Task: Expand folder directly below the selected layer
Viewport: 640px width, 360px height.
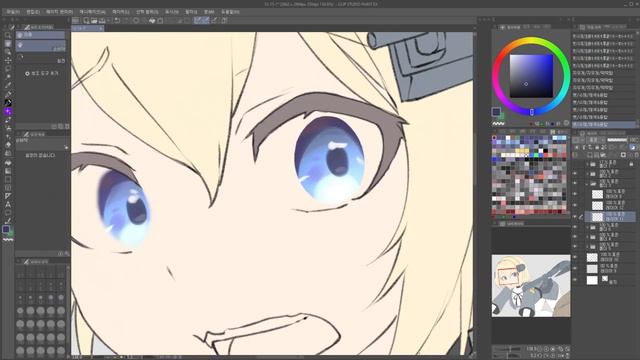Action: [x=587, y=227]
